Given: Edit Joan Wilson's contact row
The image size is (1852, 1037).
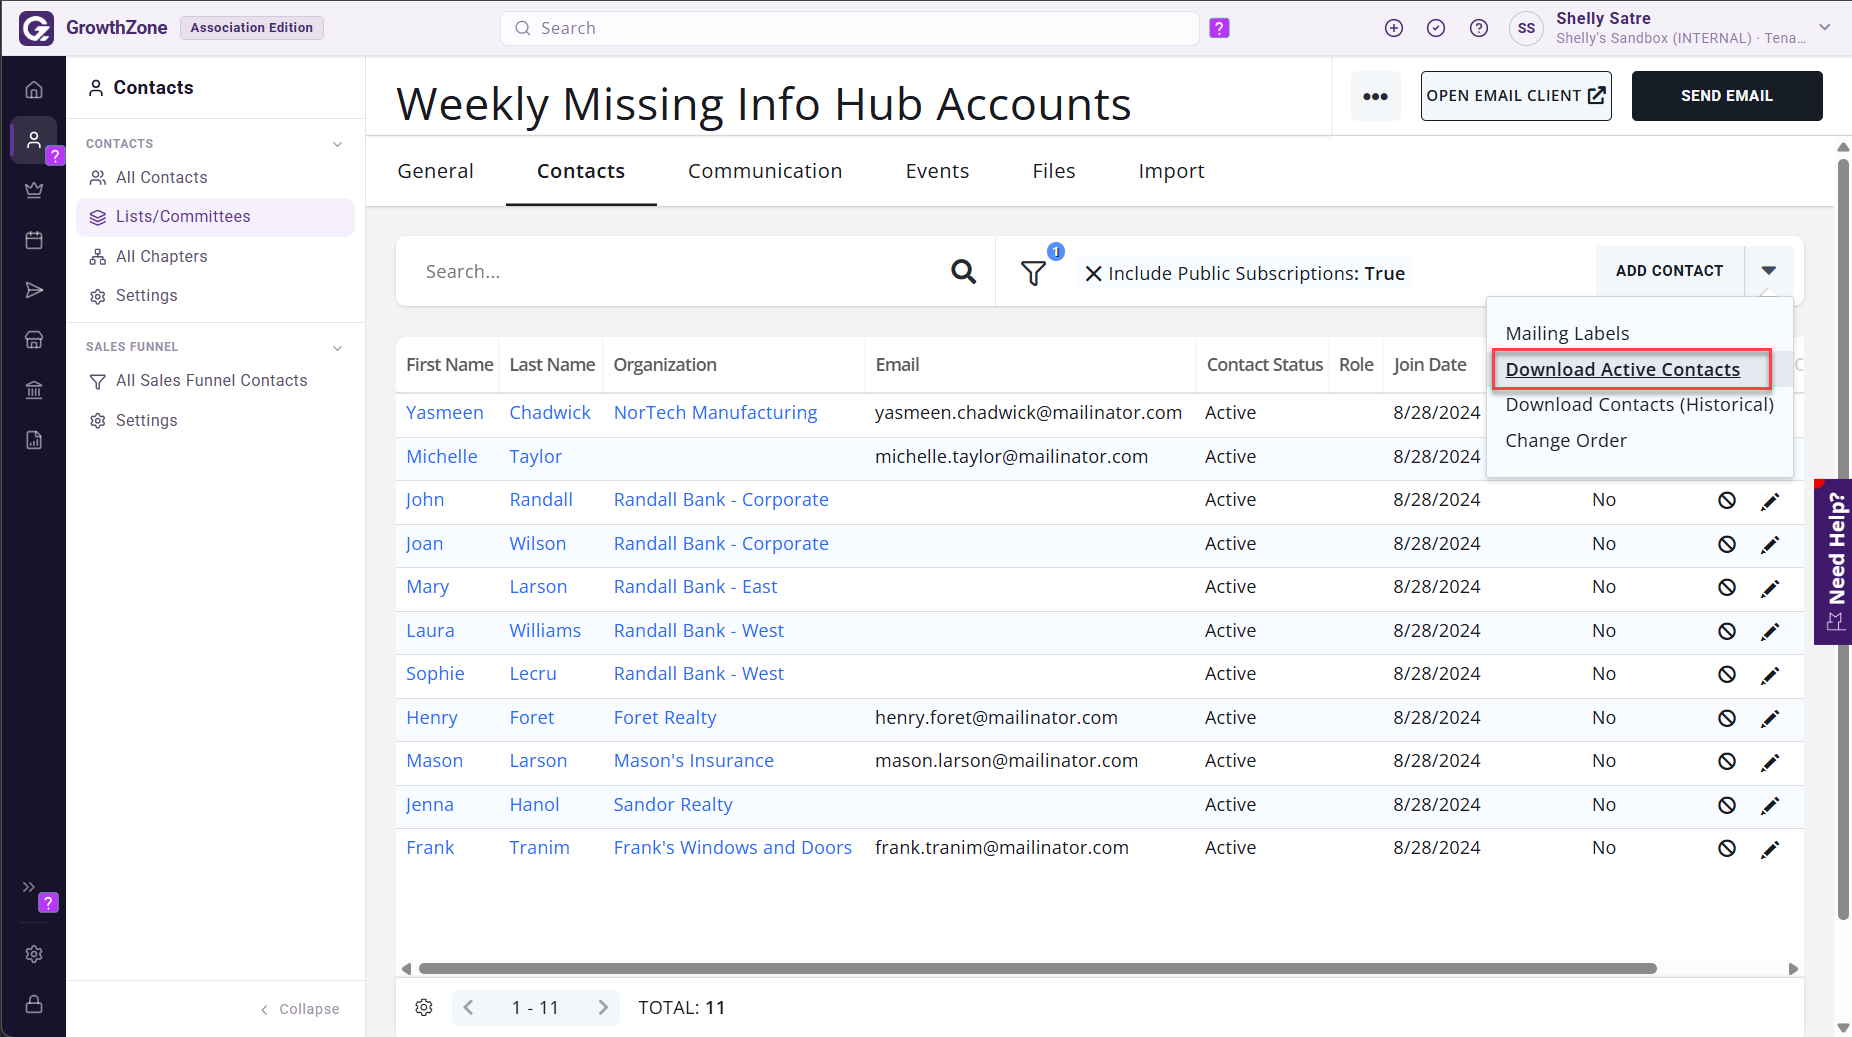Looking at the screenshot, I should tap(1770, 544).
